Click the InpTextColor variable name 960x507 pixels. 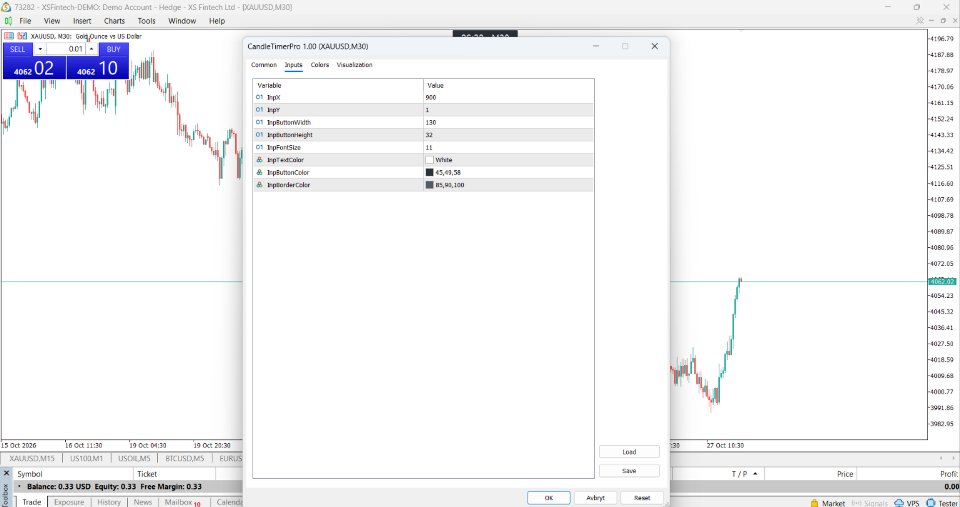pos(285,160)
